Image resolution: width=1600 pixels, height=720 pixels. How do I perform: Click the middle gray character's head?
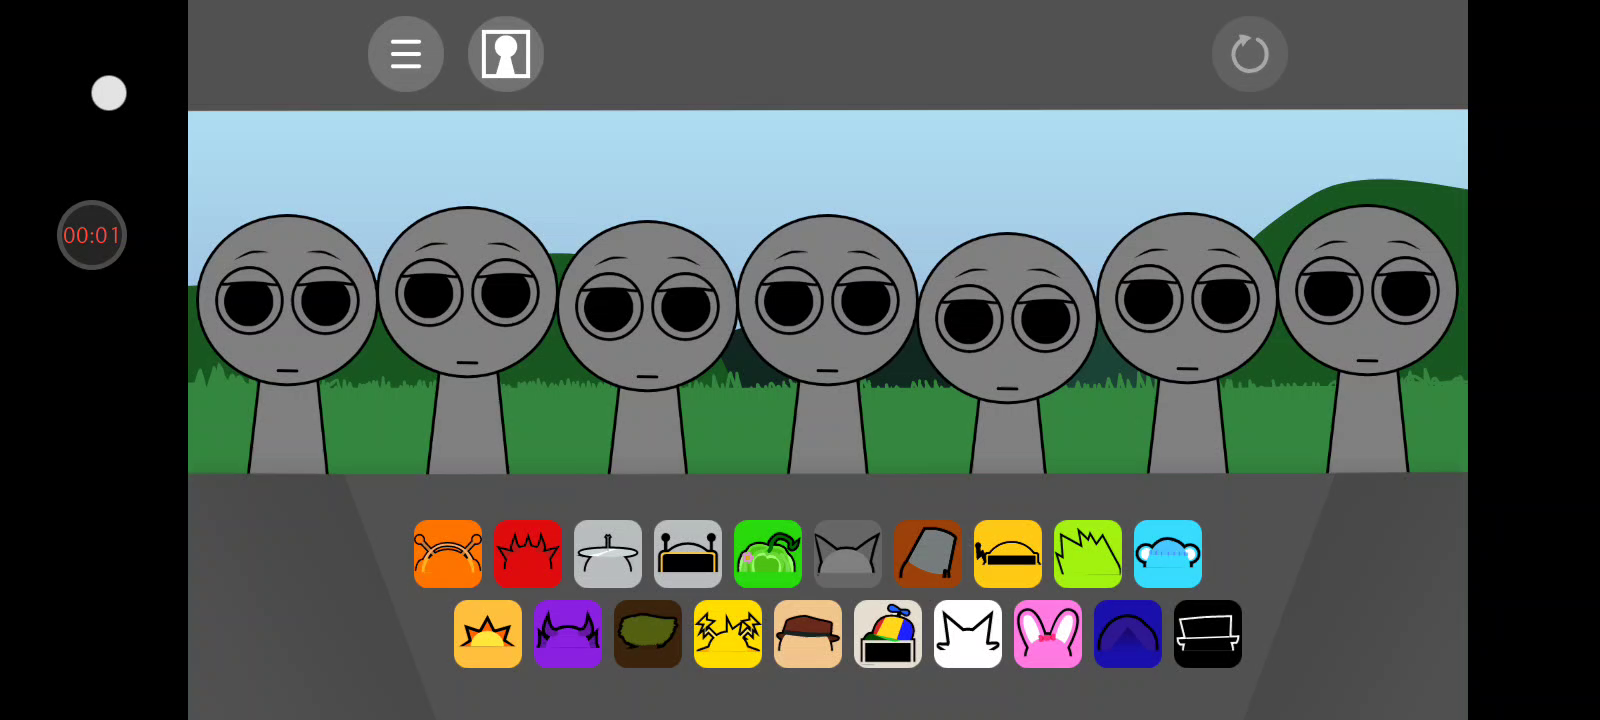(x=827, y=300)
